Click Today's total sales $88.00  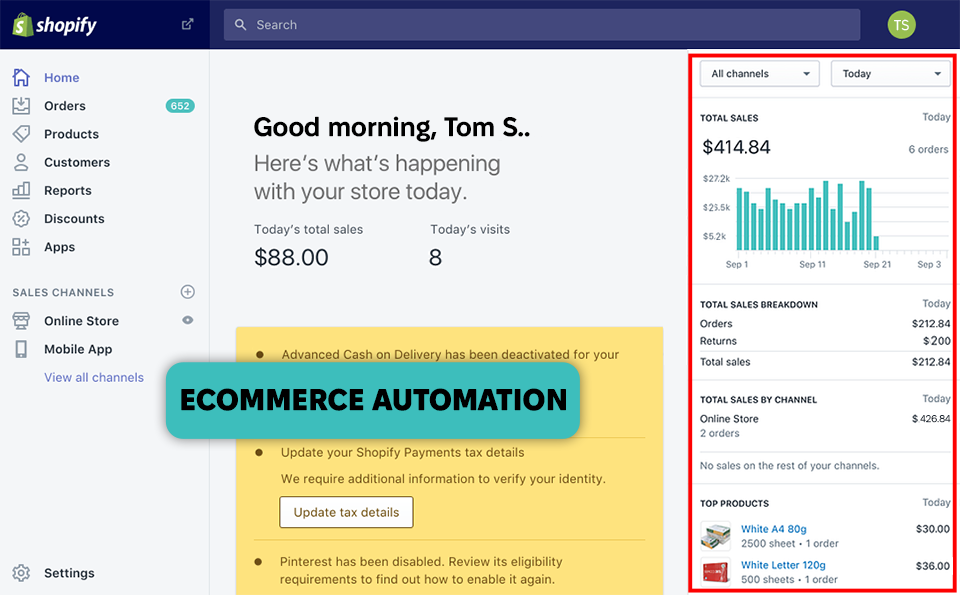click(x=291, y=257)
